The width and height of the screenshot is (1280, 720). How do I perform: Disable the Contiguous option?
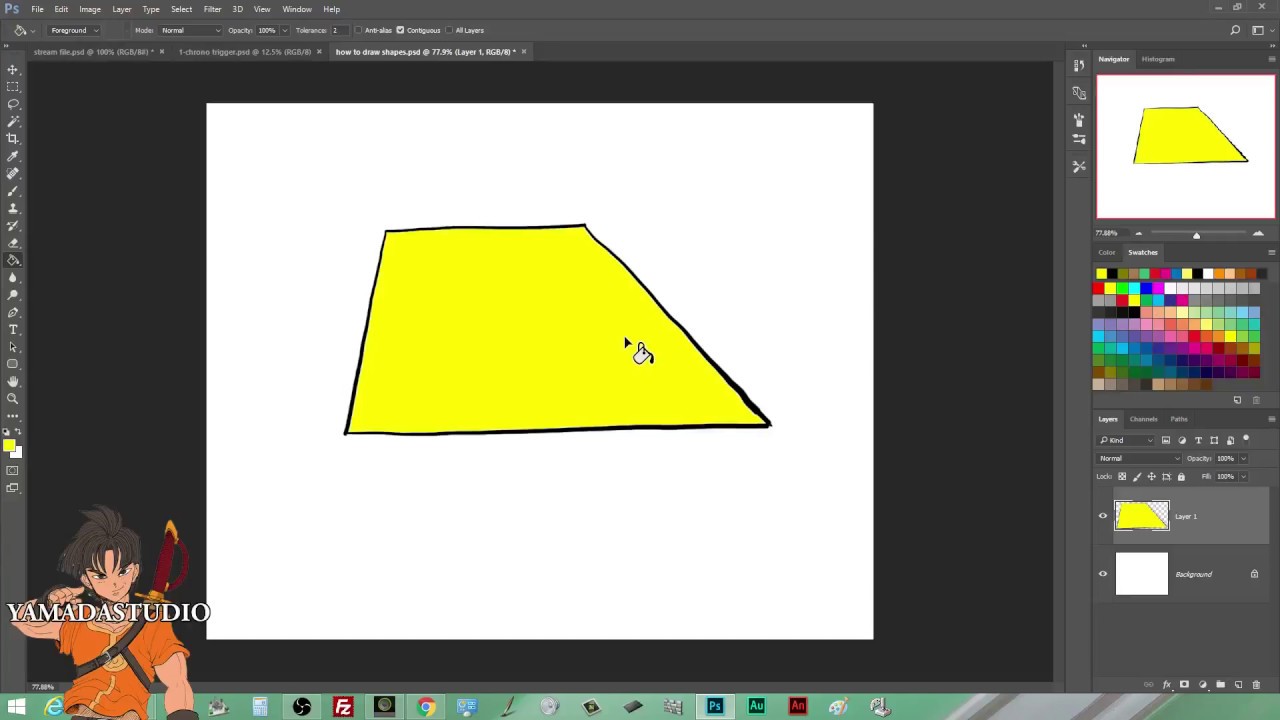pos(401,30)
